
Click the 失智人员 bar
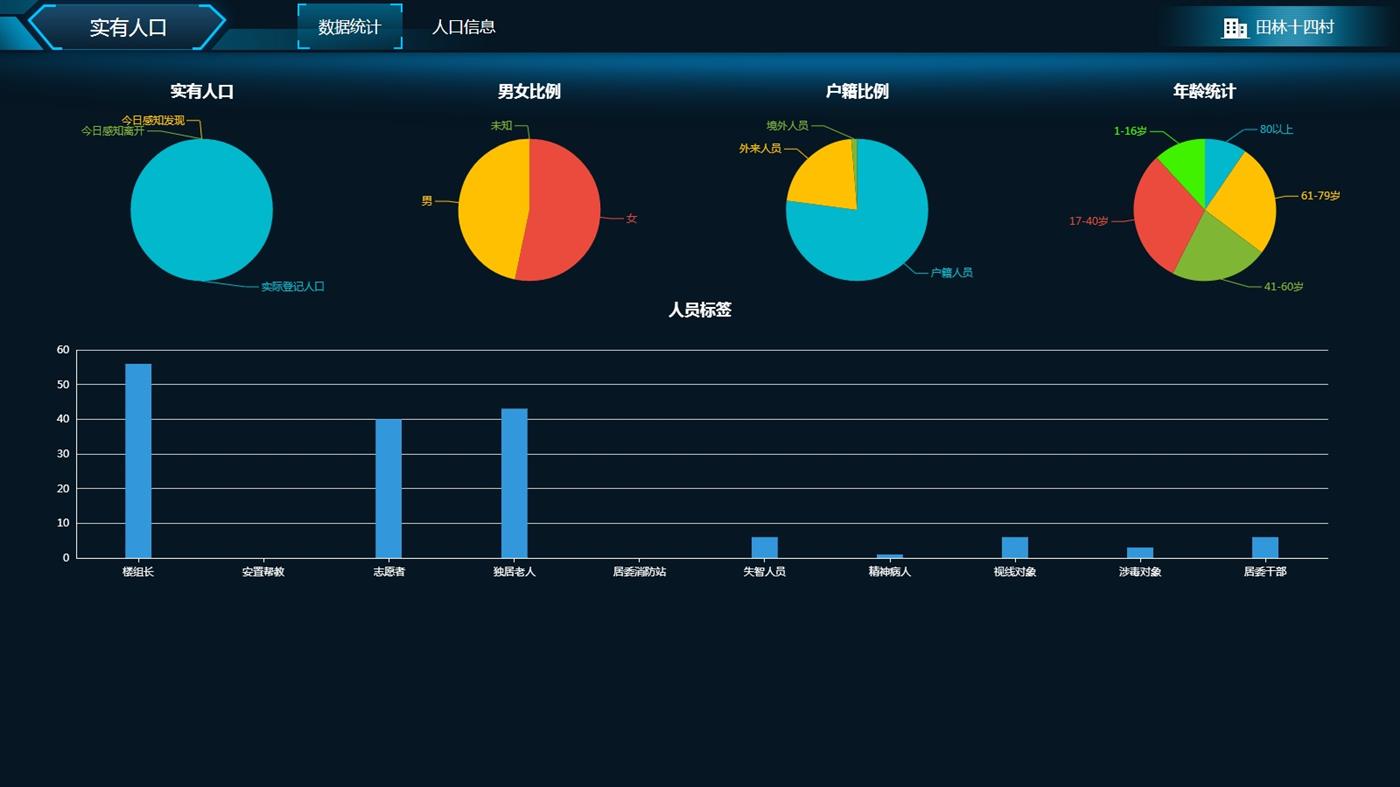764,547
